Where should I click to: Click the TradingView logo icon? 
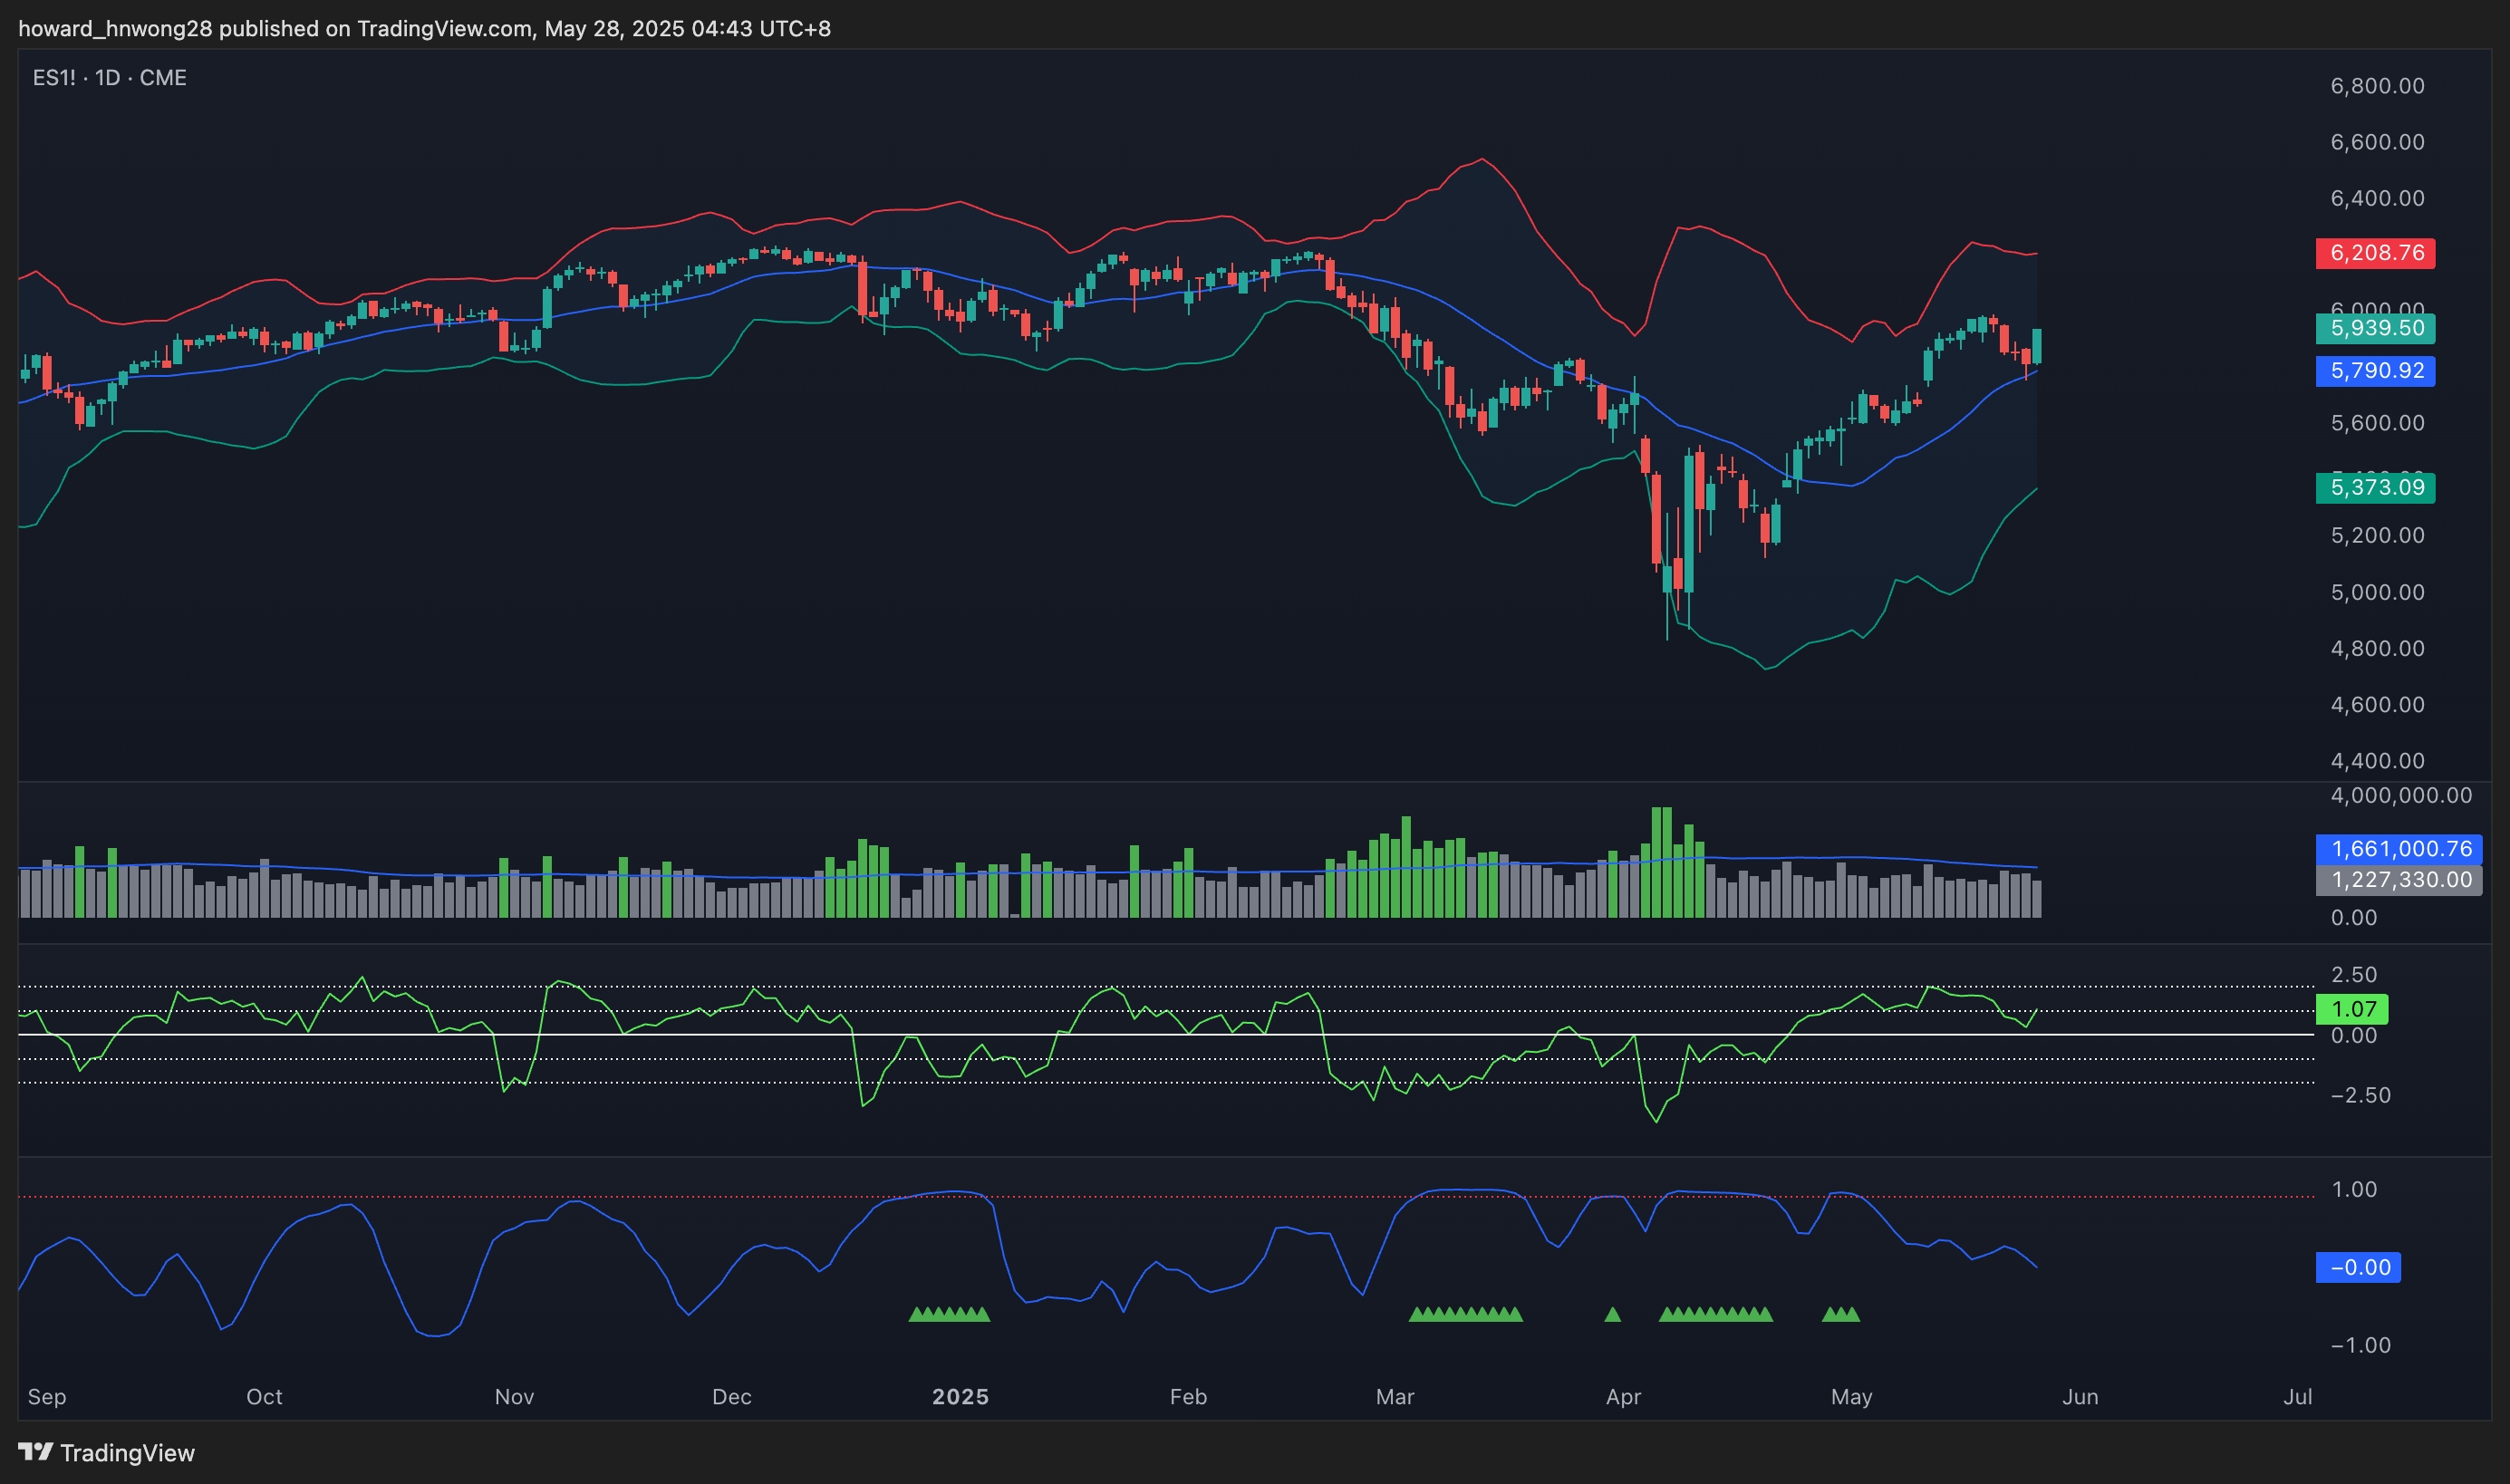35,1451
